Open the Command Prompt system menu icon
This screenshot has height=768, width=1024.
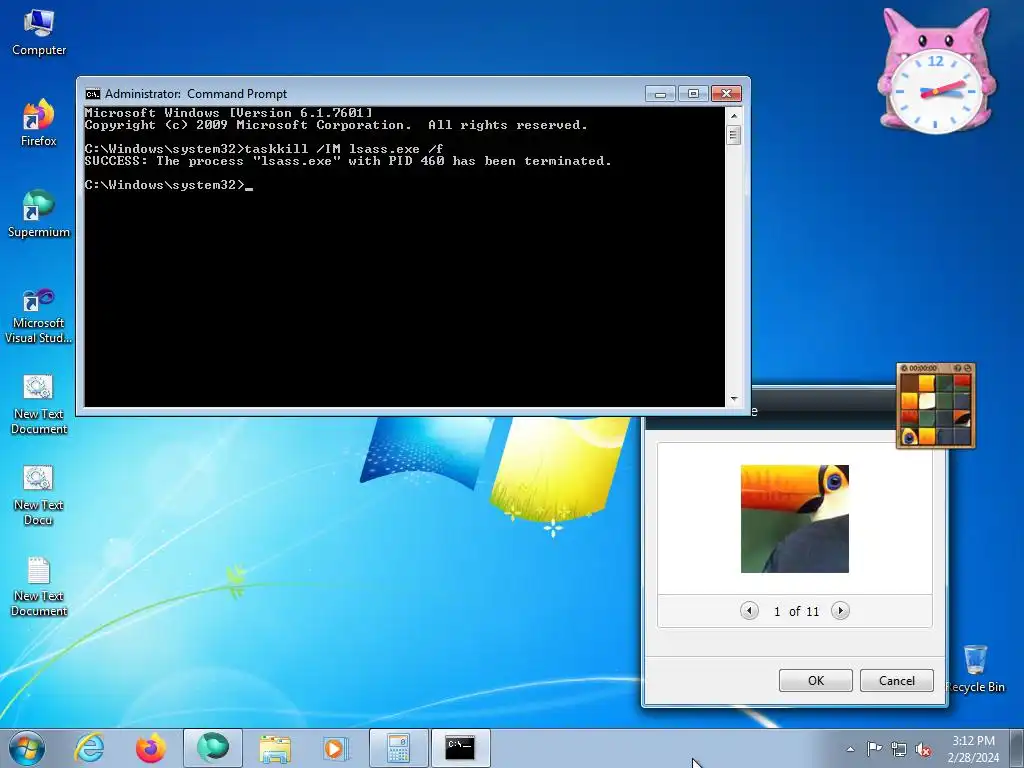pyautogui.click(x=93, y=94)
